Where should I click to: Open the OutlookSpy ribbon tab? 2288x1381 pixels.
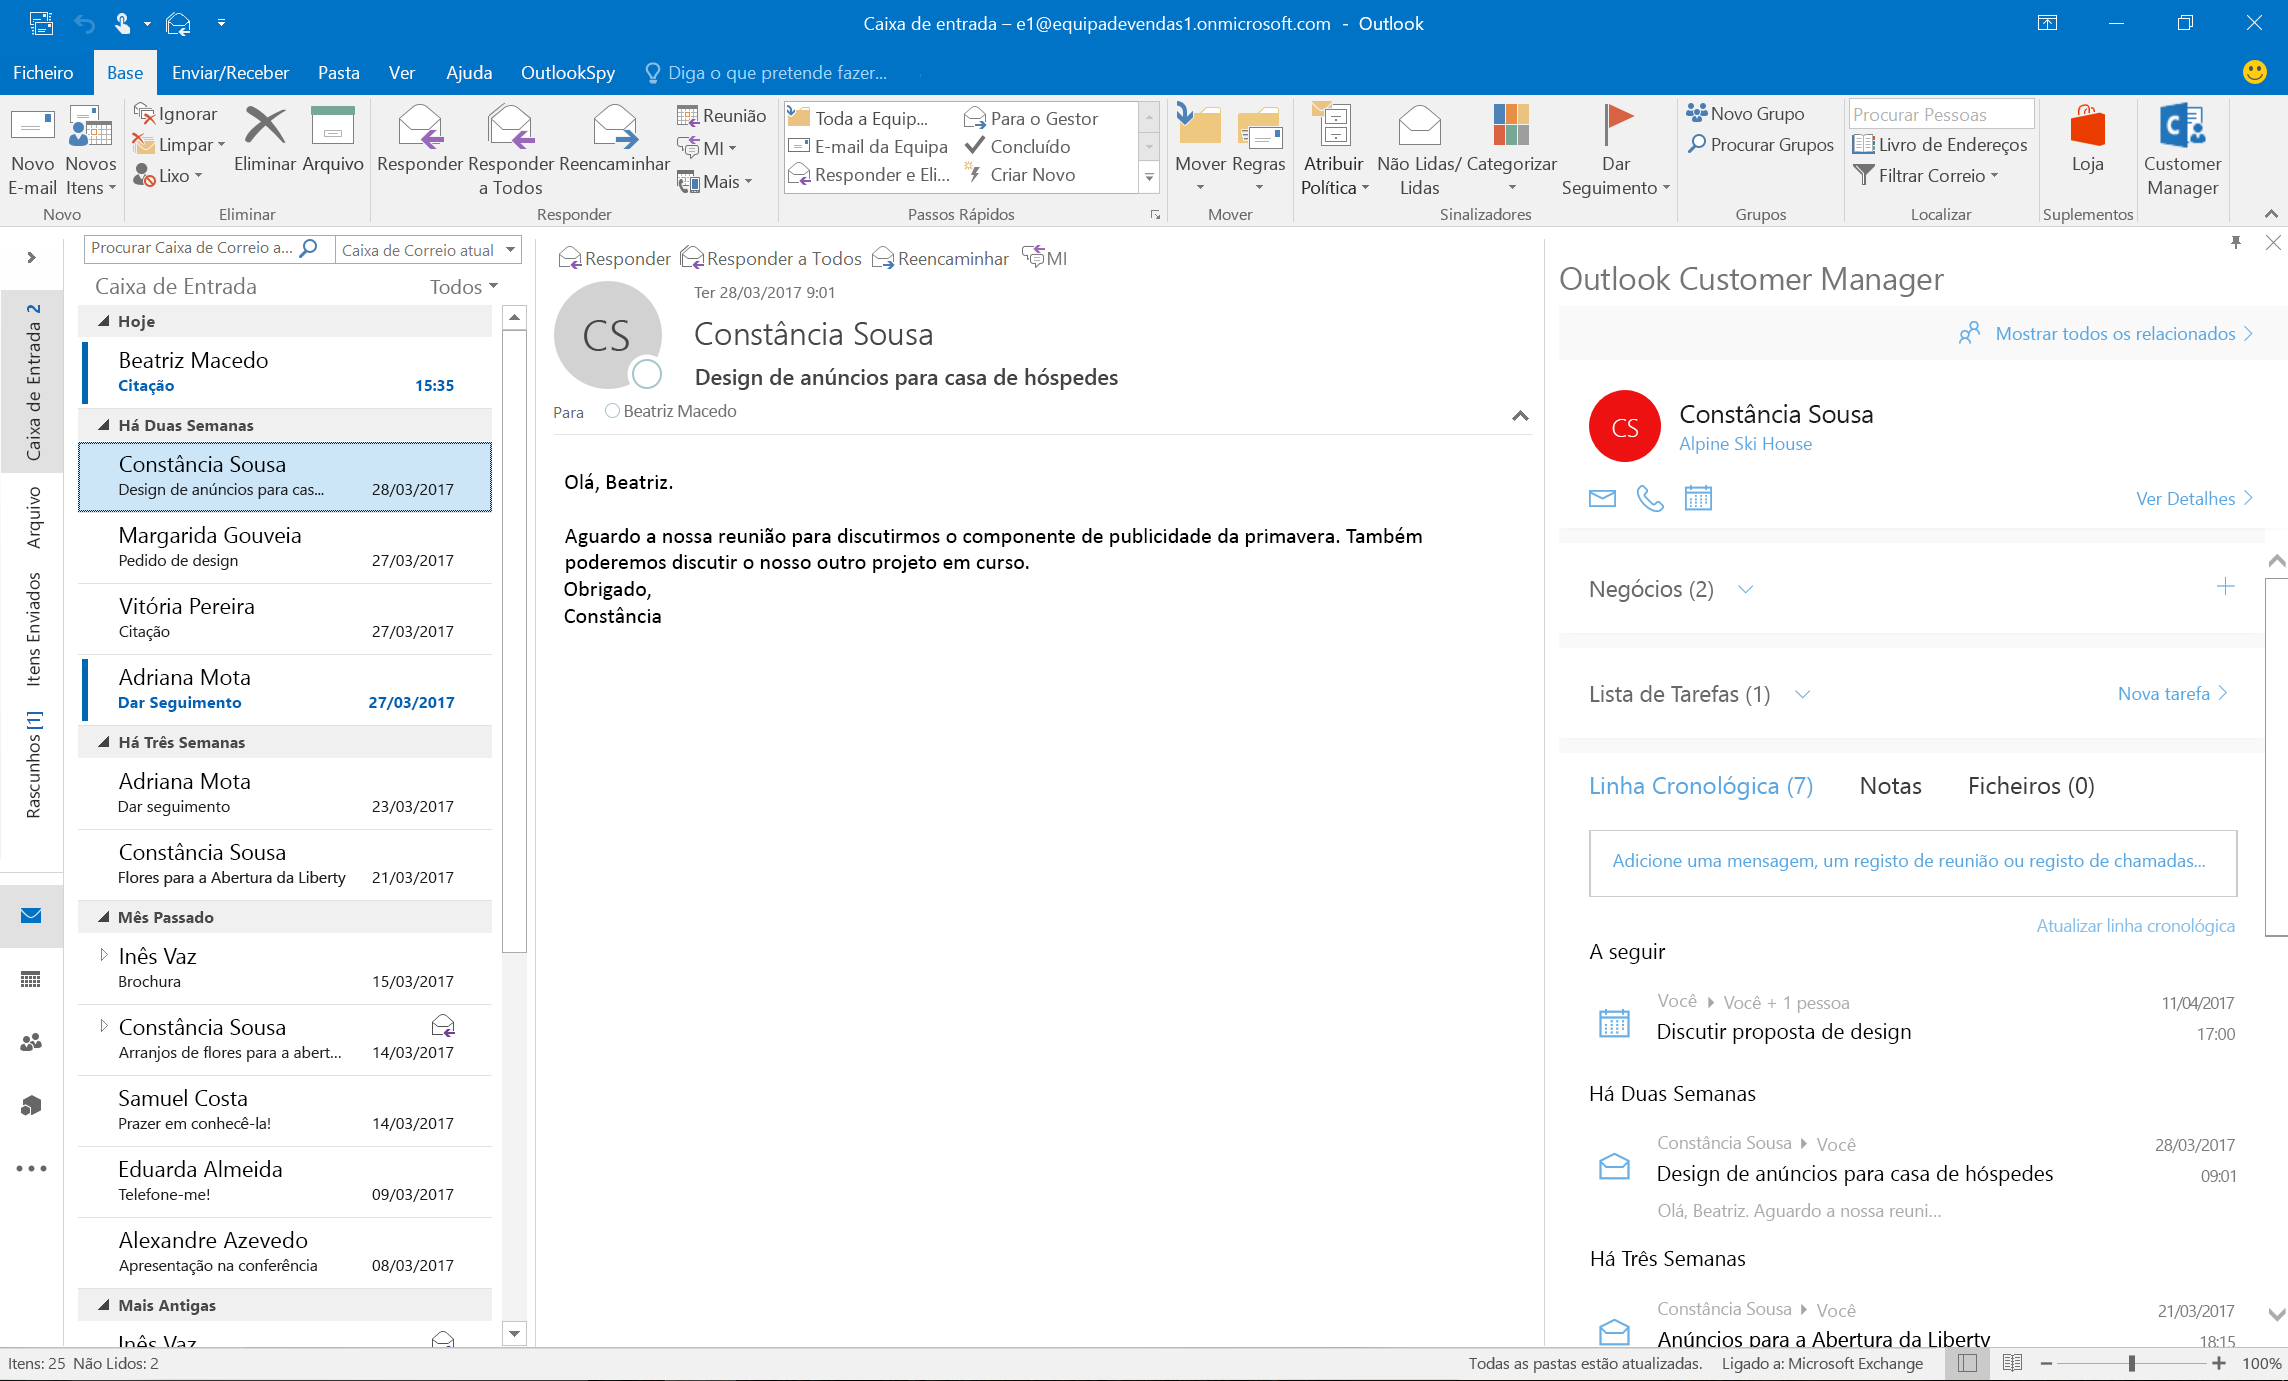click(567, 72)
